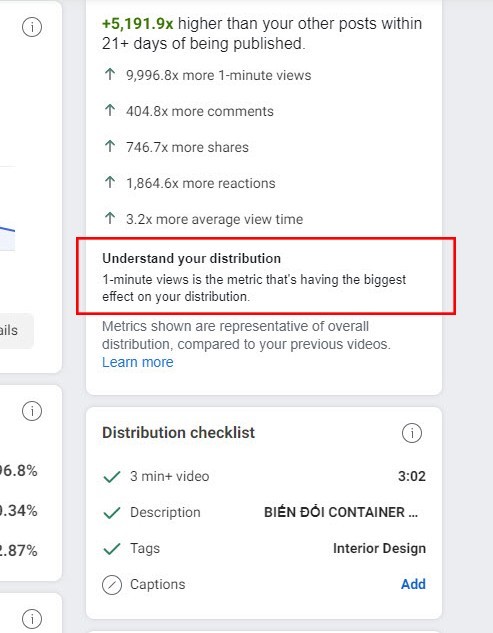Click the +5,191.9x green figure
This screenshot has height=633, width=493.
[x=138, y=24]
